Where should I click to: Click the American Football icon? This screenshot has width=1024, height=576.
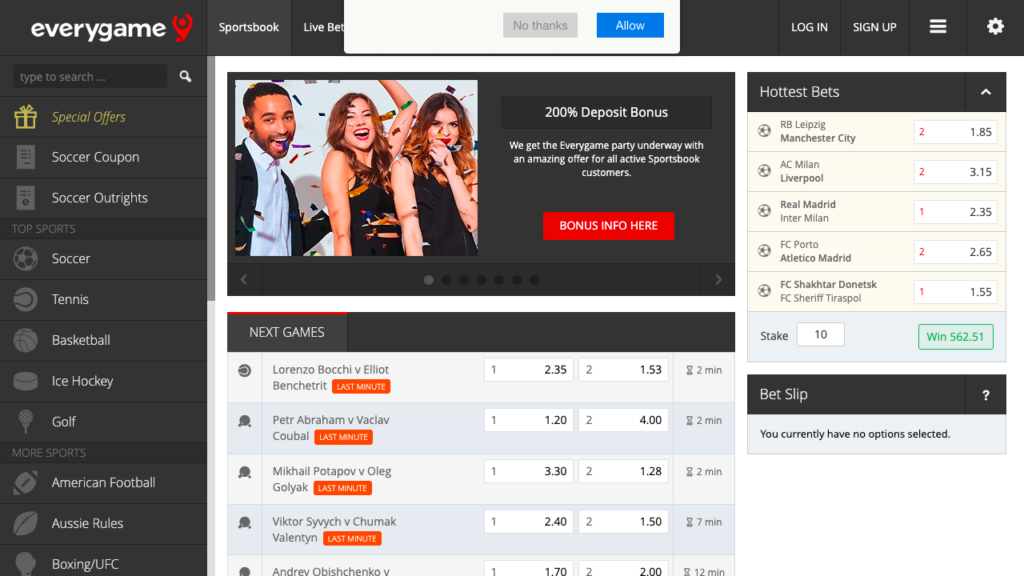pos(25,483)
